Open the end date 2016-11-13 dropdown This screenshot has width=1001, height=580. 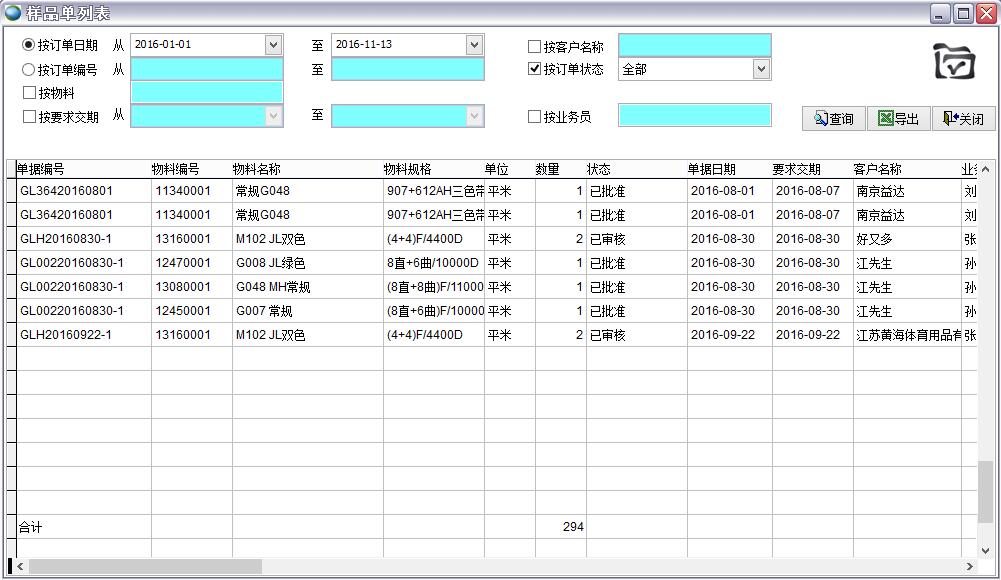pyautogui.click(x=474, y=45)
